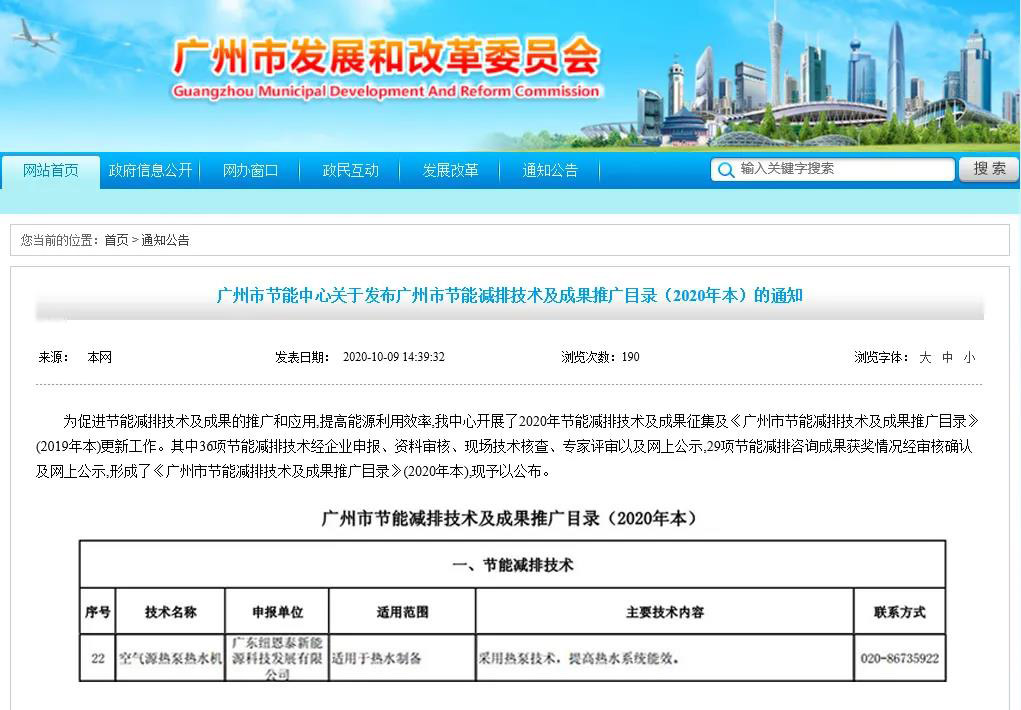Viewport: 1021px width, 710px height.
Task: Select the 空气源热泵热水机 table cell
Action: [x=170, y=659]
